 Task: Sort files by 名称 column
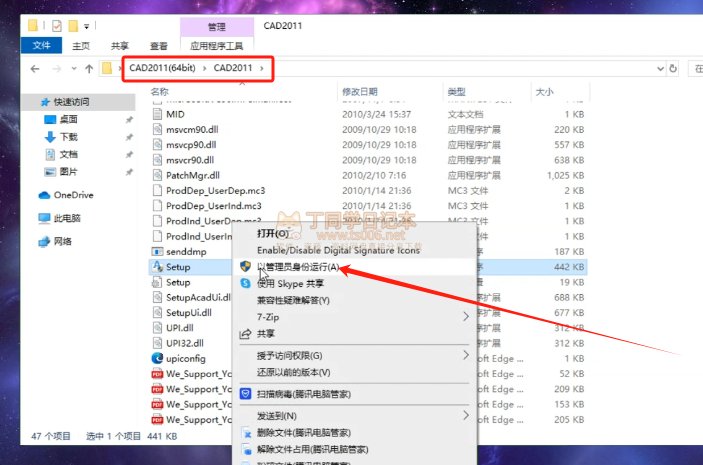click(x=160, y=91)
